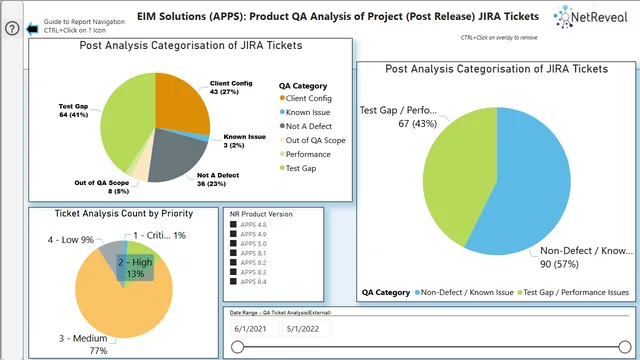Click the black back arrow icon
The image size is (640, 360).
[32, 29]
